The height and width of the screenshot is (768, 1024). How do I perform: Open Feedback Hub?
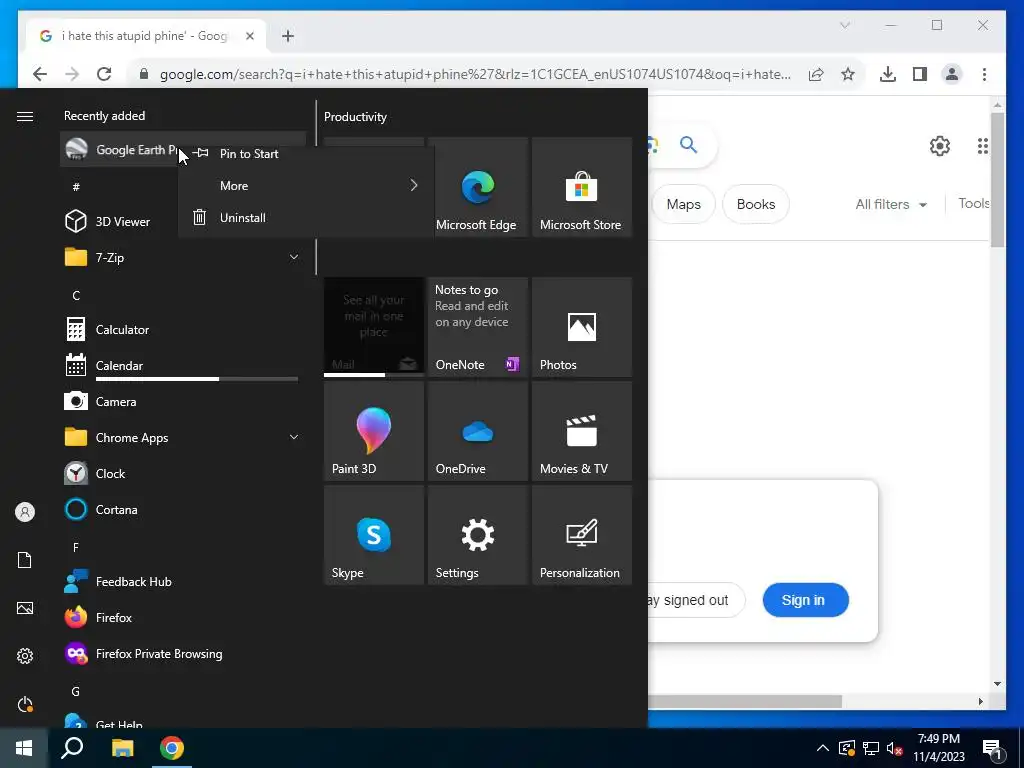183,581
